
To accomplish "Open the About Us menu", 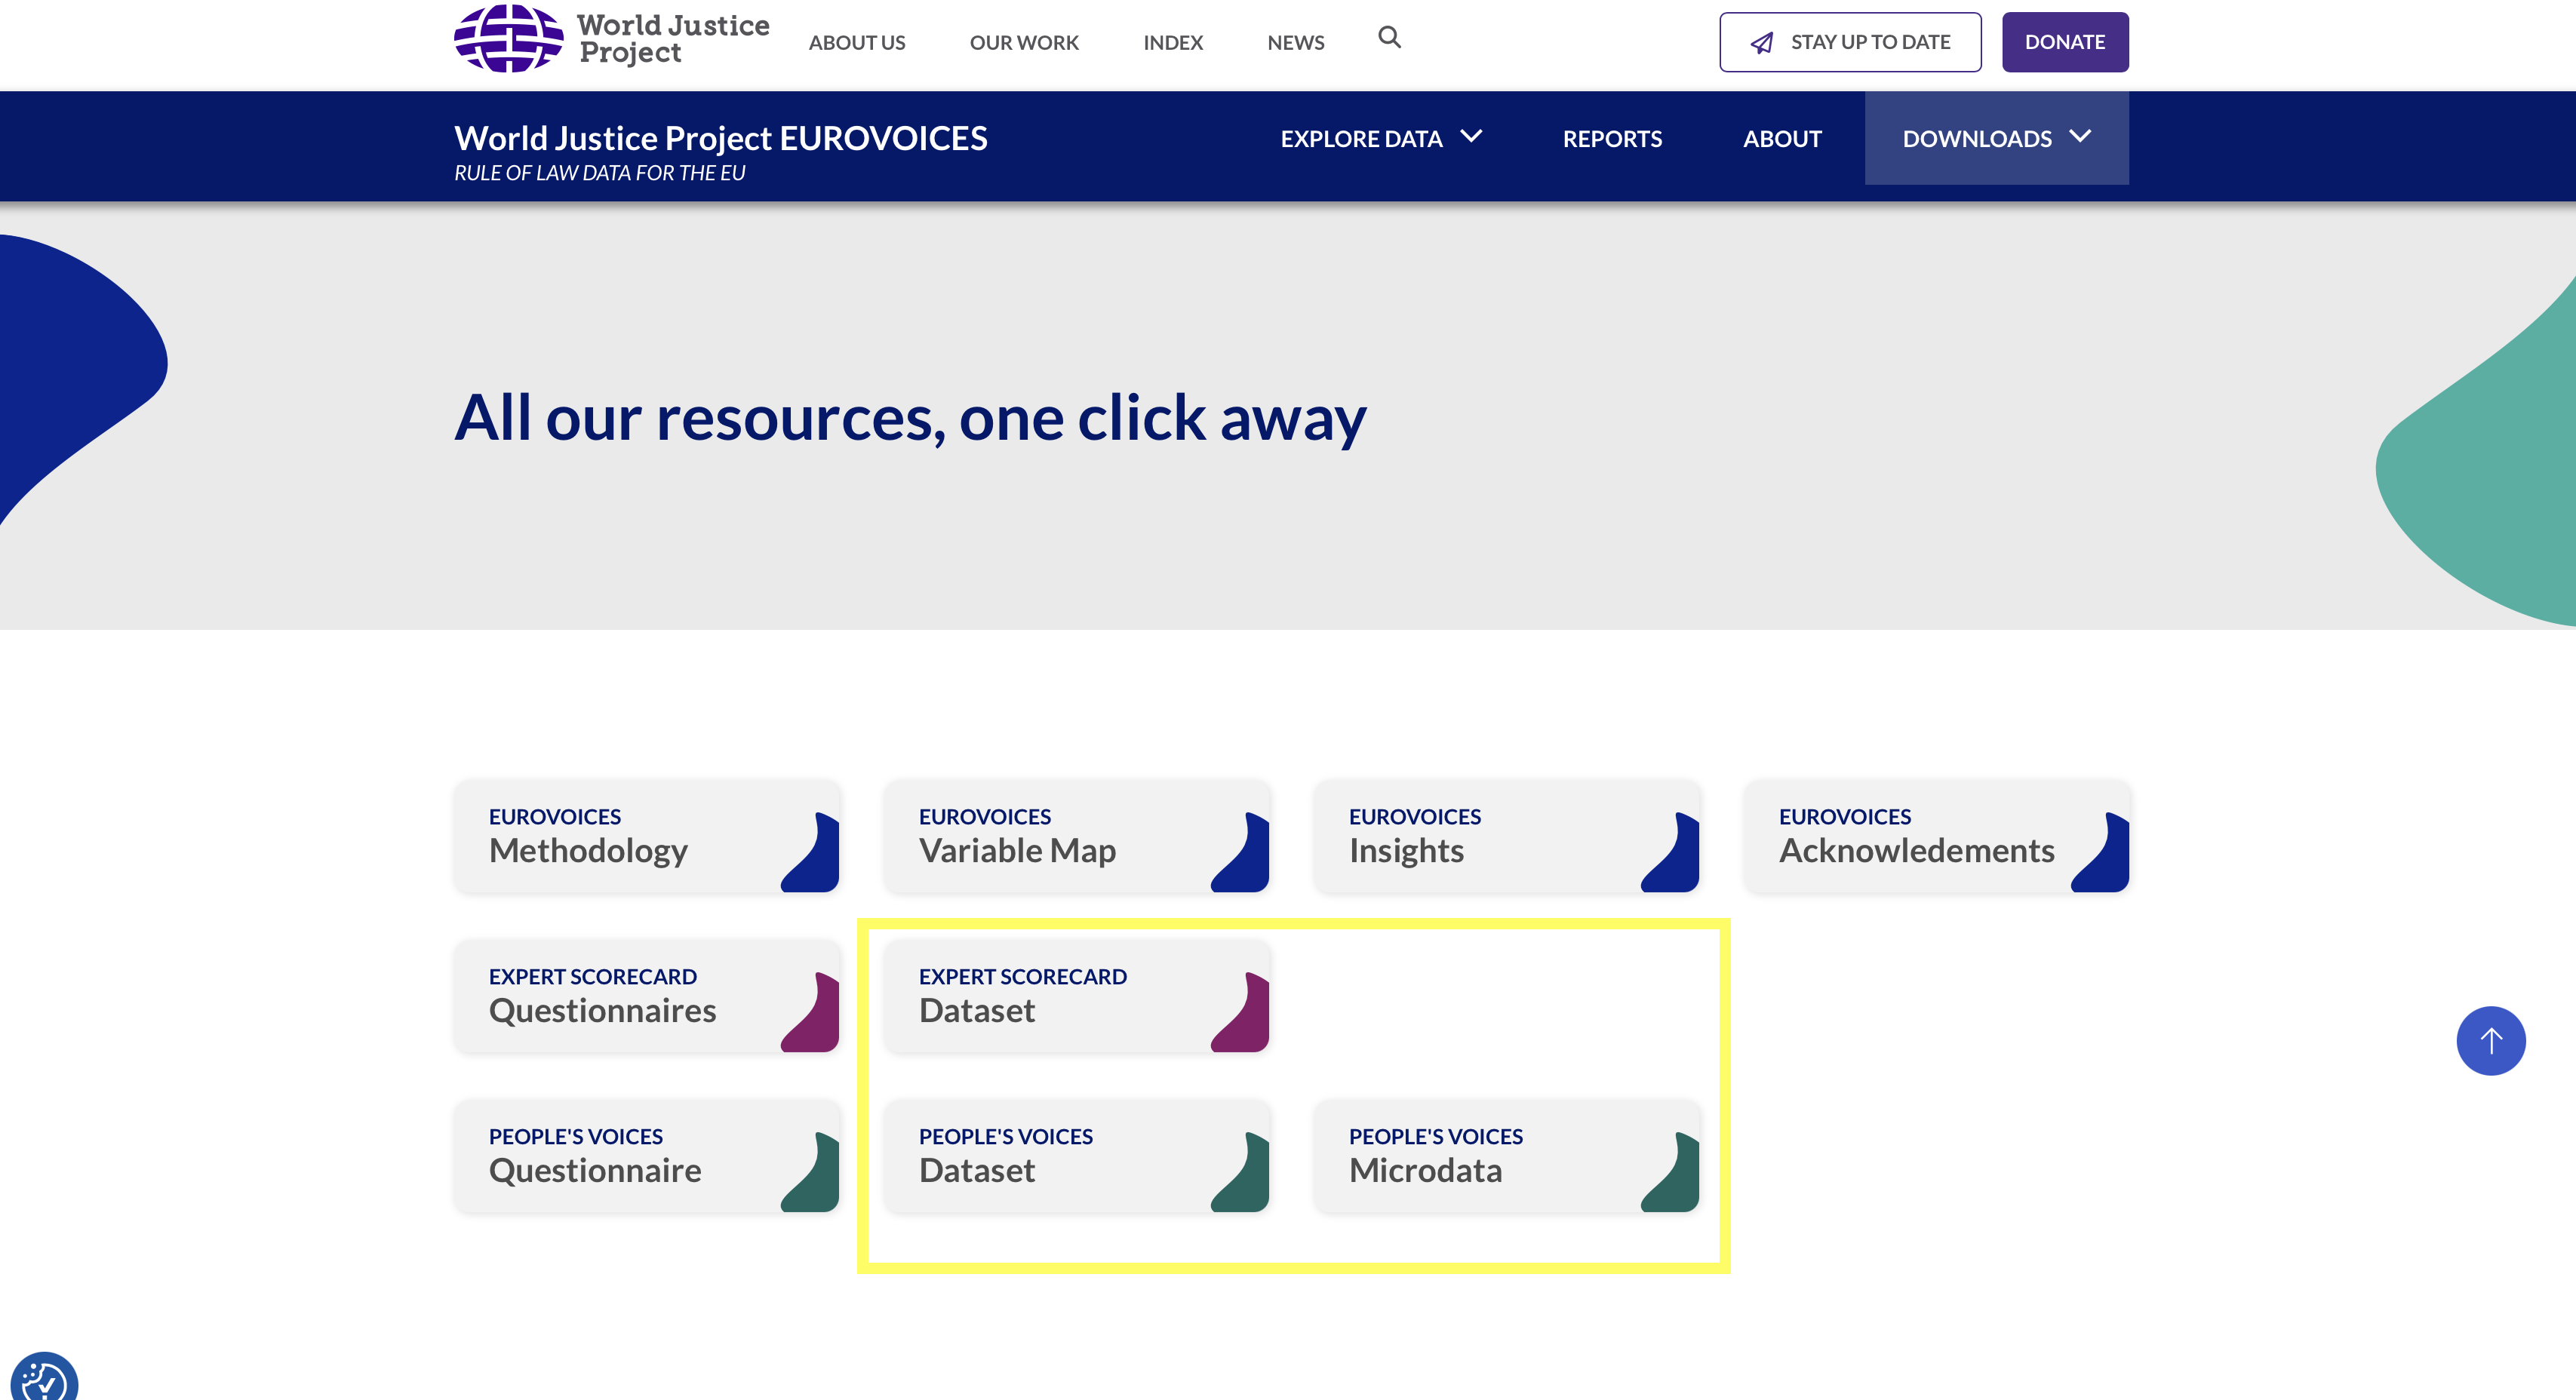I will (857, 42).
